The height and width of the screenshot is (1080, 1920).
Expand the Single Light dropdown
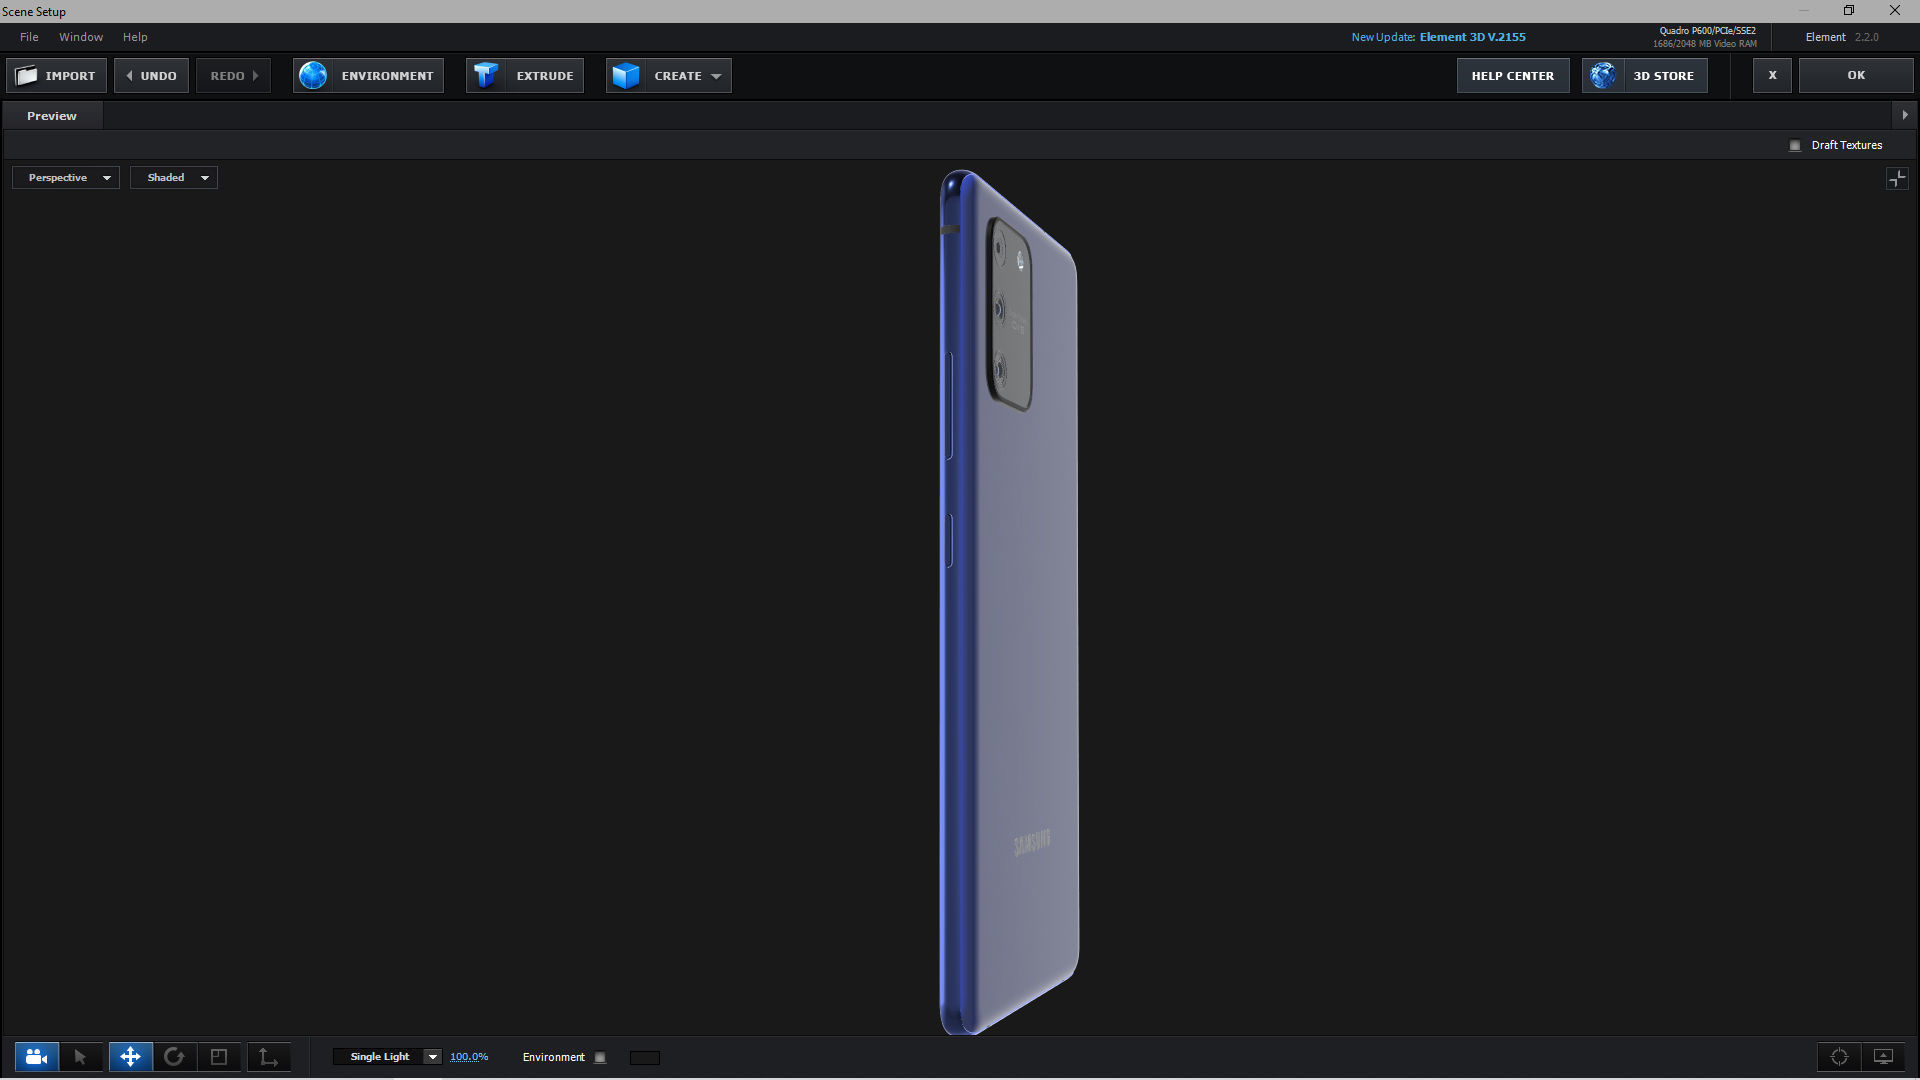click(x=432, y=1057)
